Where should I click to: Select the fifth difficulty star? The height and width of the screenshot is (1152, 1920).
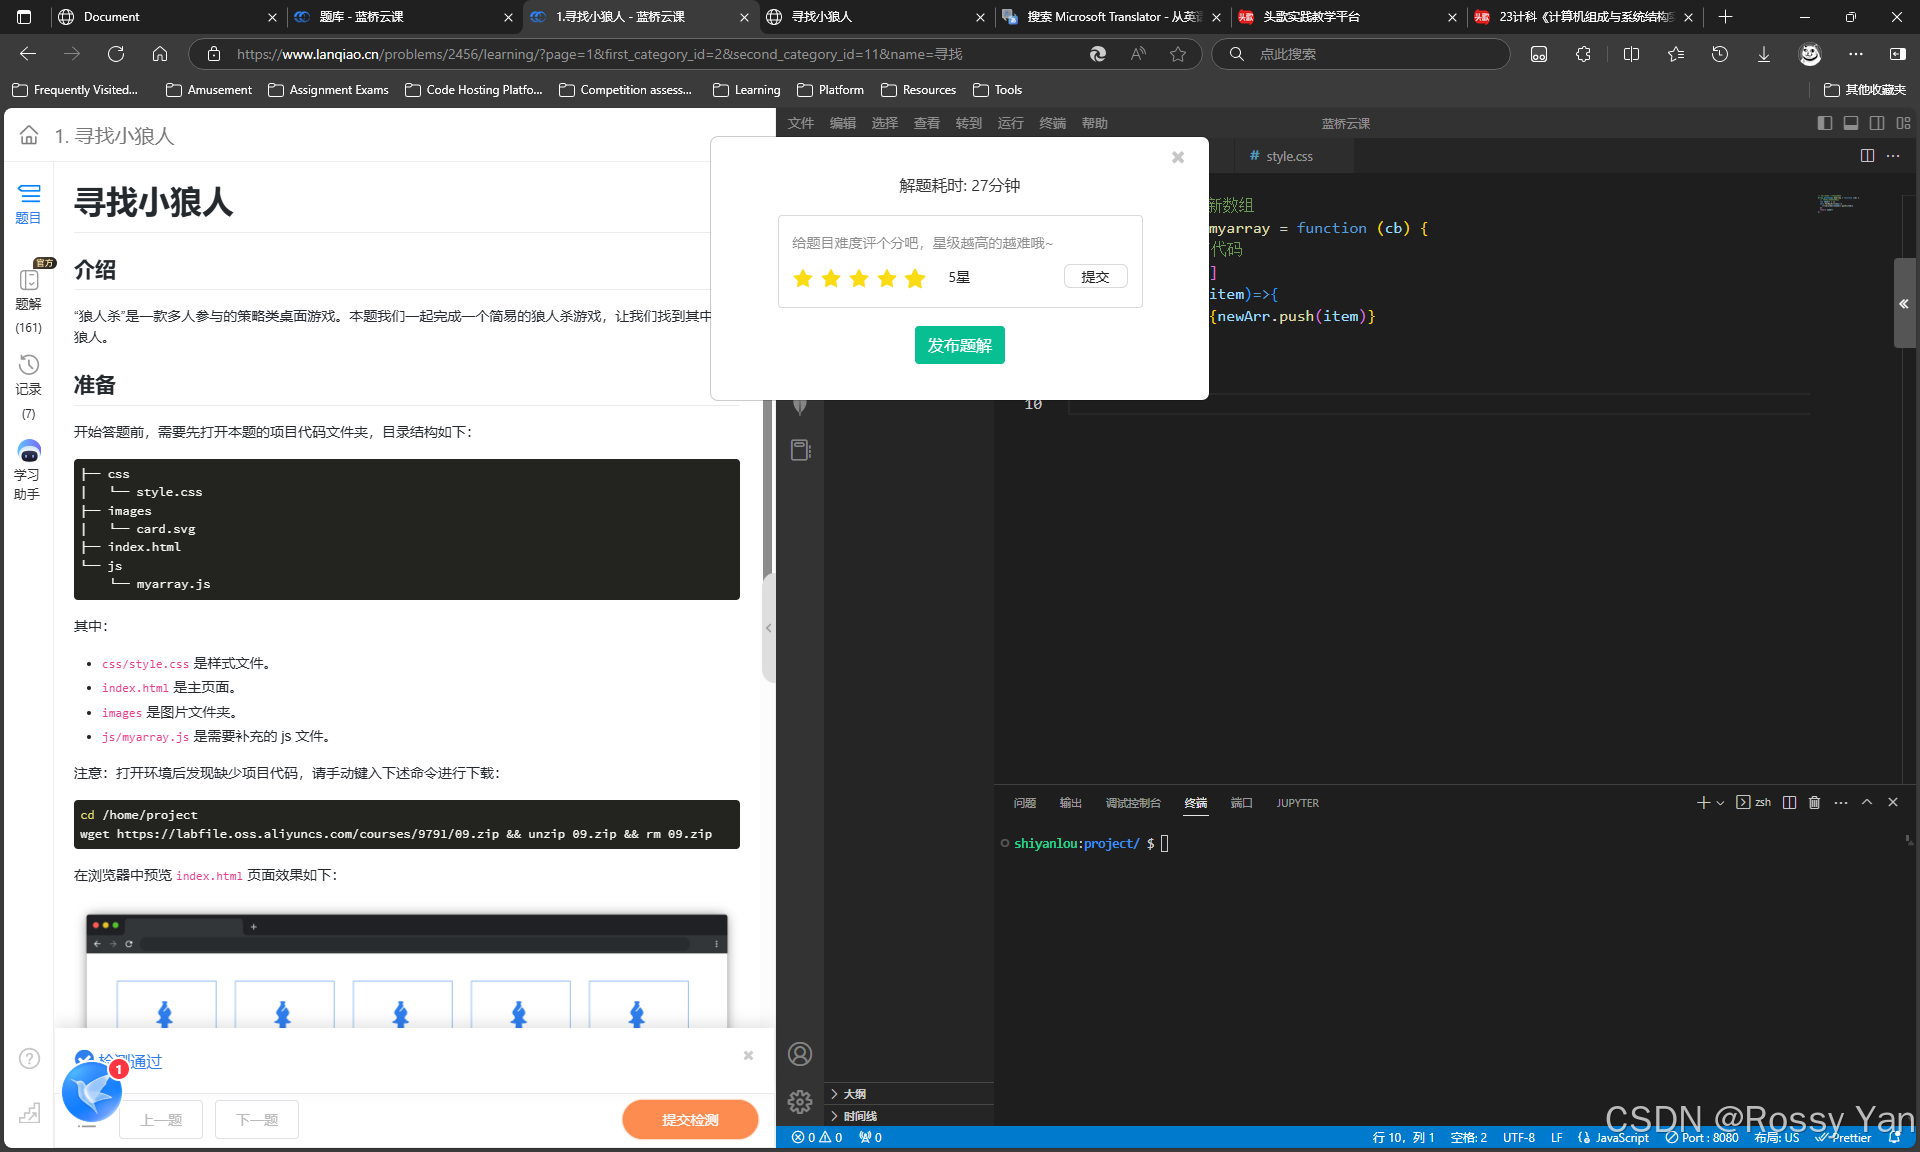coord(915,278)
